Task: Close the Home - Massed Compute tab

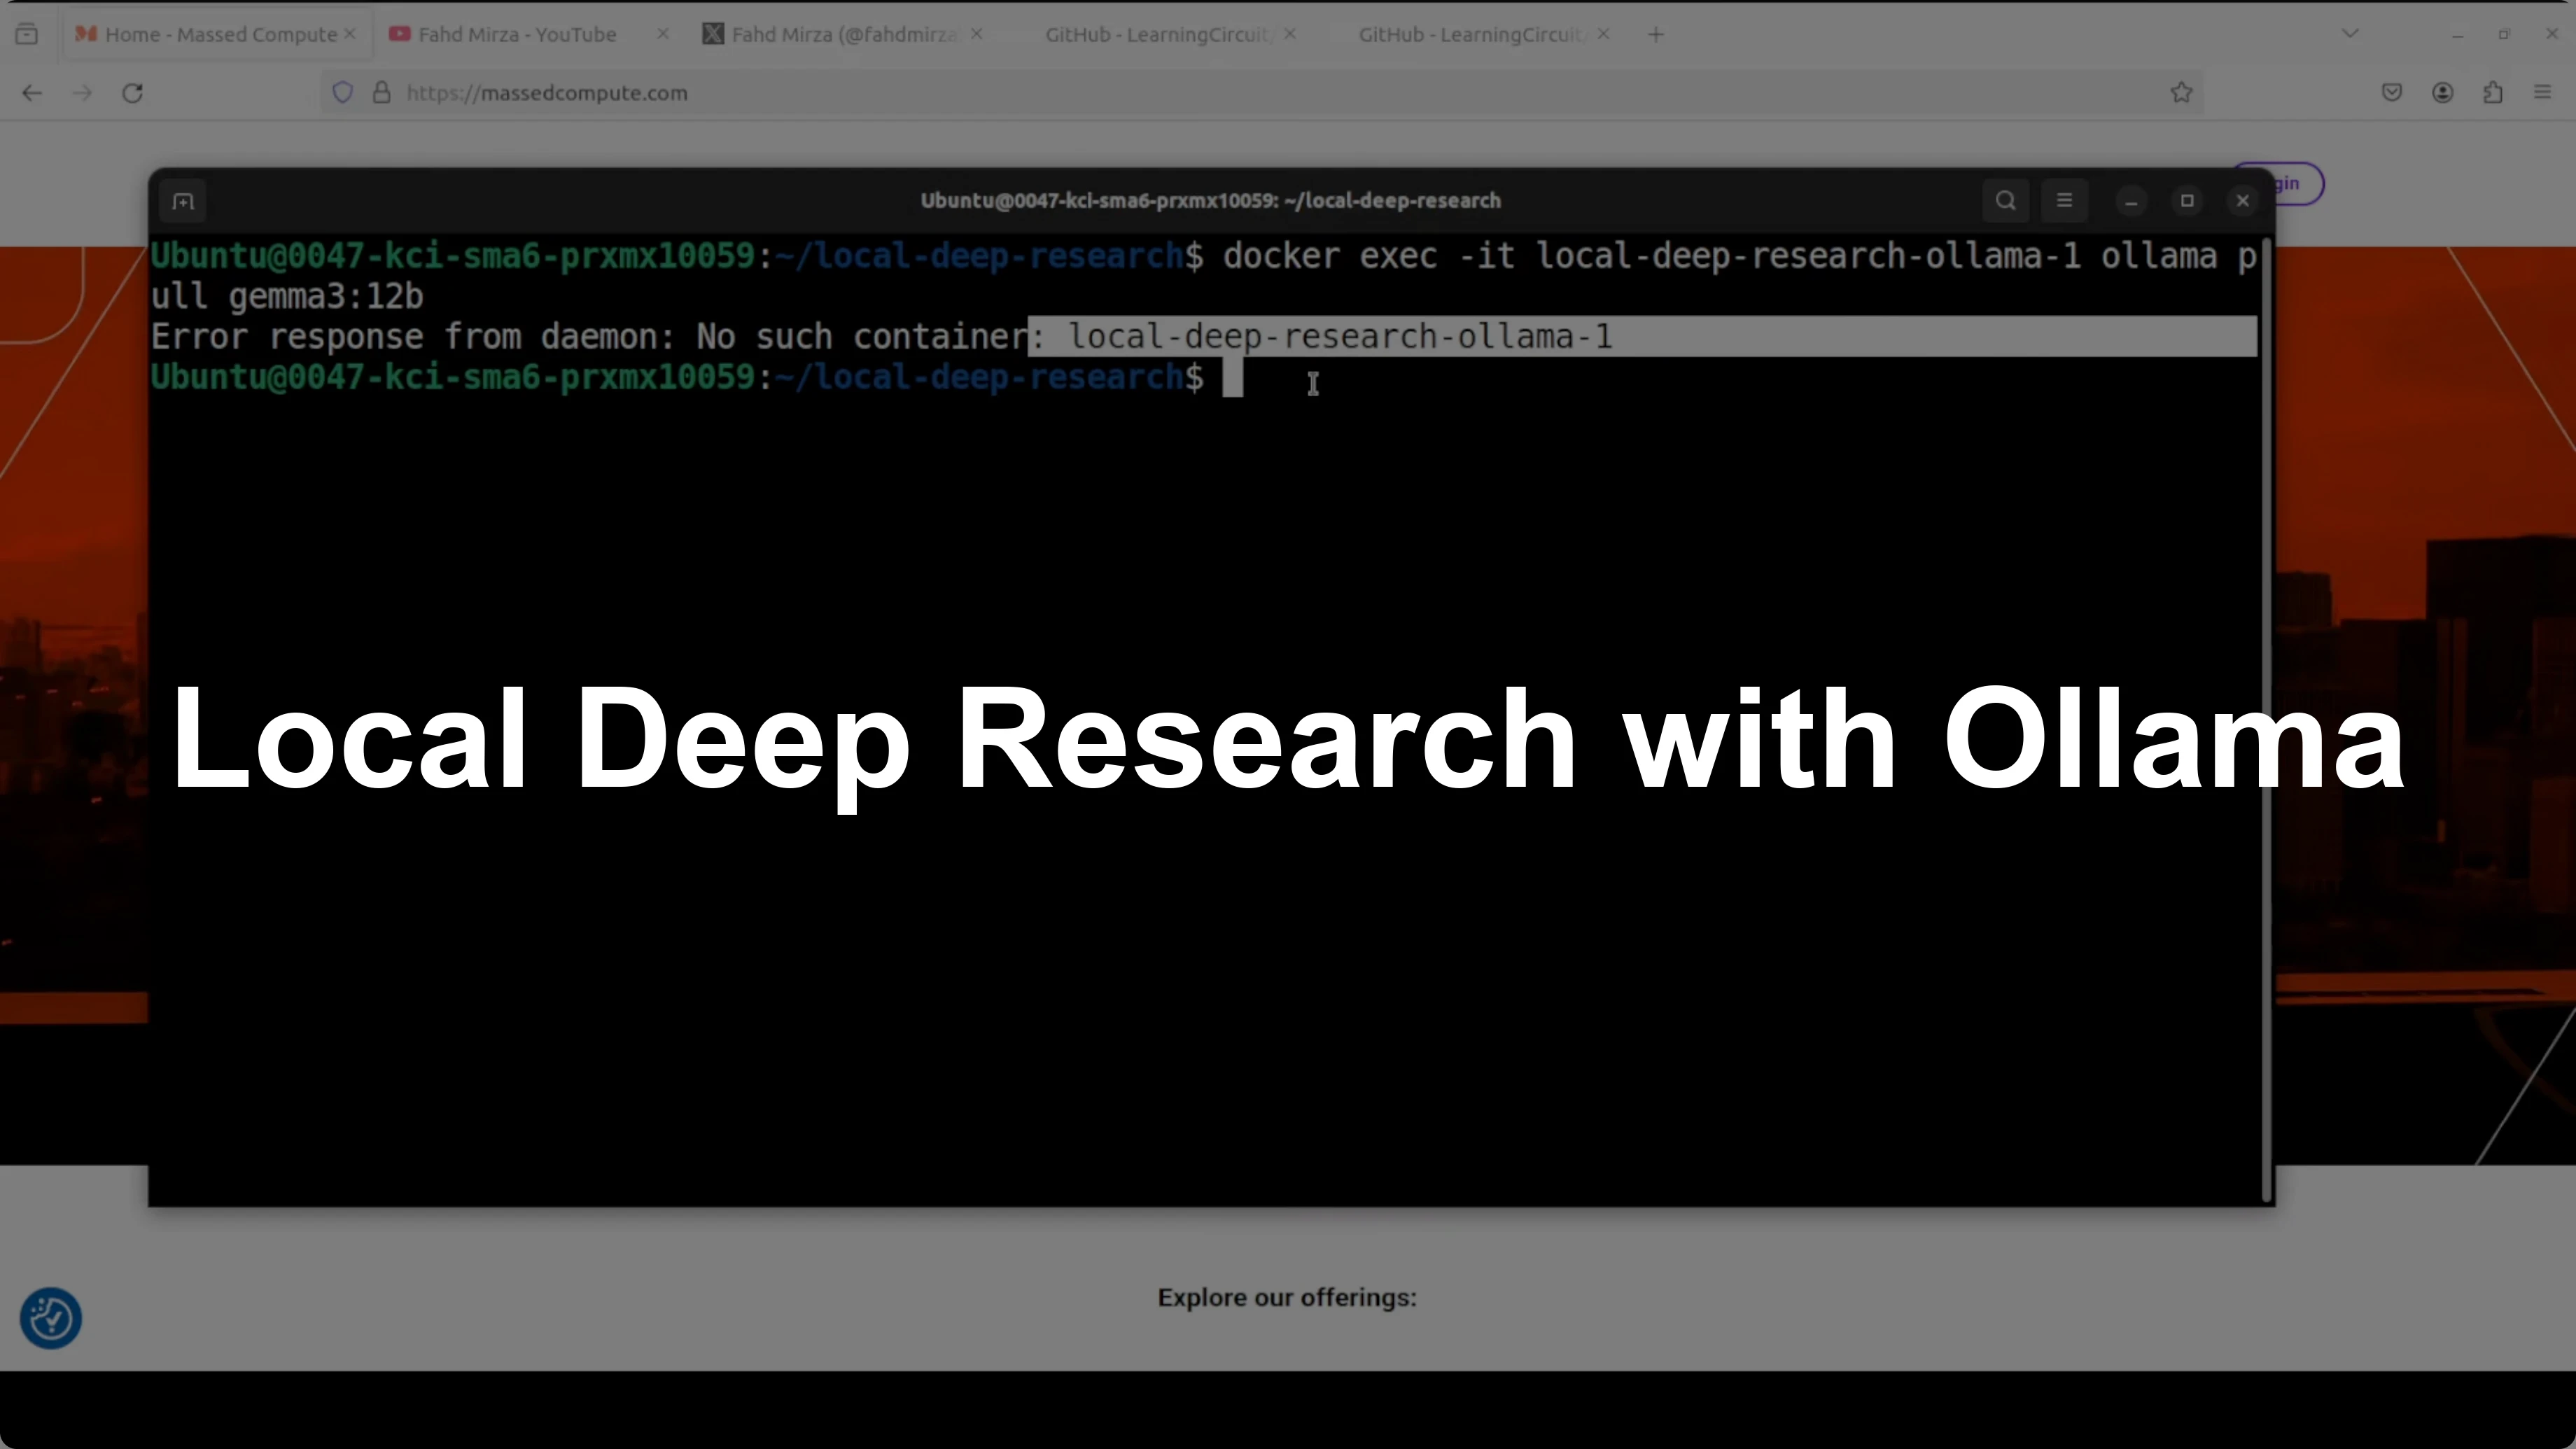Action: coord(350,34)
